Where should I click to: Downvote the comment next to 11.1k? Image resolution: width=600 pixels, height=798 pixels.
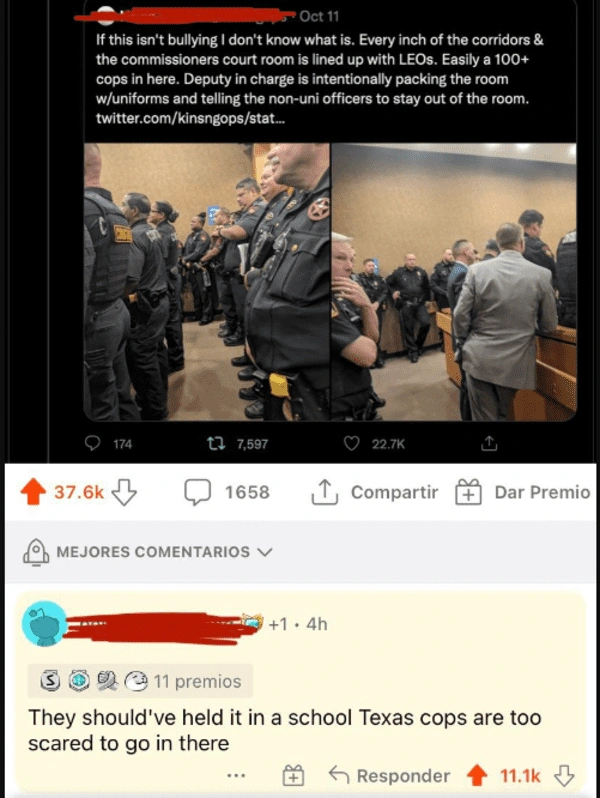point(564,776)
